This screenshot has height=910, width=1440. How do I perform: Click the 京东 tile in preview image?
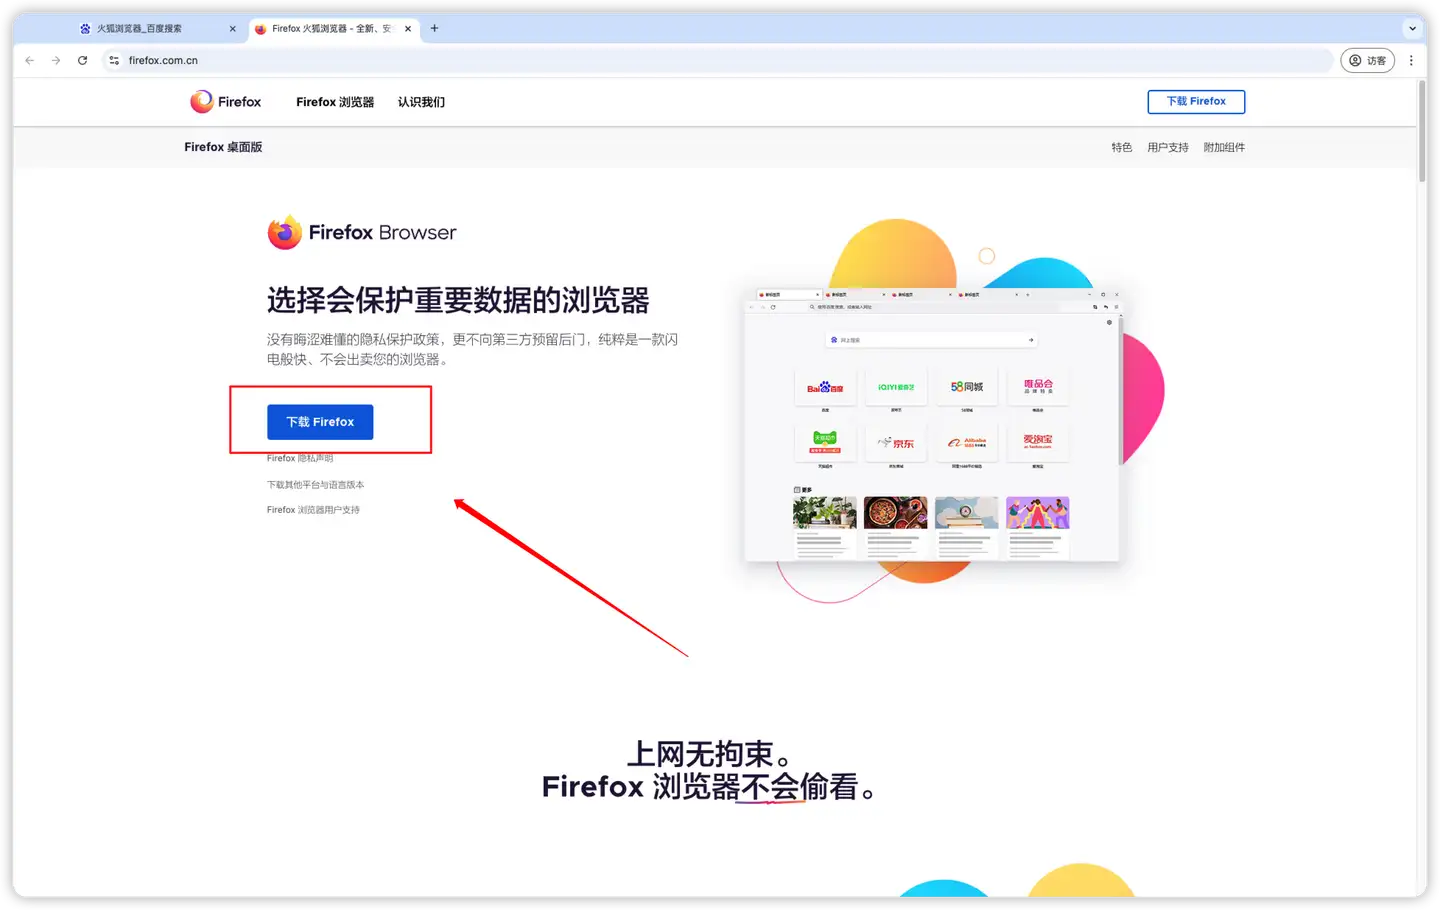(x=896, y=443)
